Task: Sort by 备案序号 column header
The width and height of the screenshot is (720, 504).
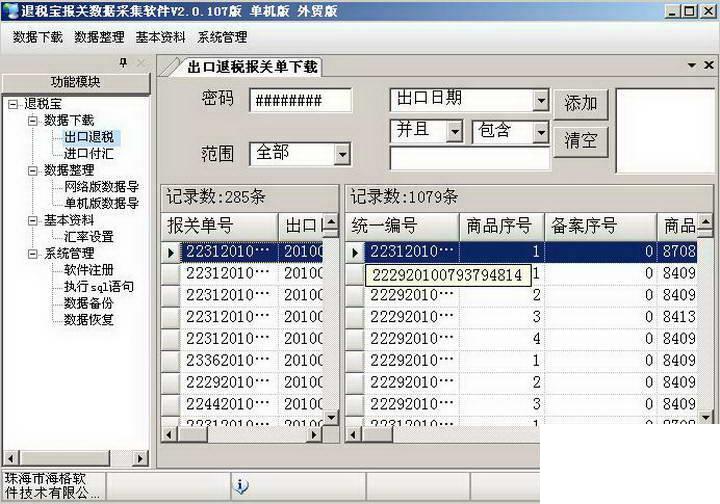Action: (x=601, y=226)
